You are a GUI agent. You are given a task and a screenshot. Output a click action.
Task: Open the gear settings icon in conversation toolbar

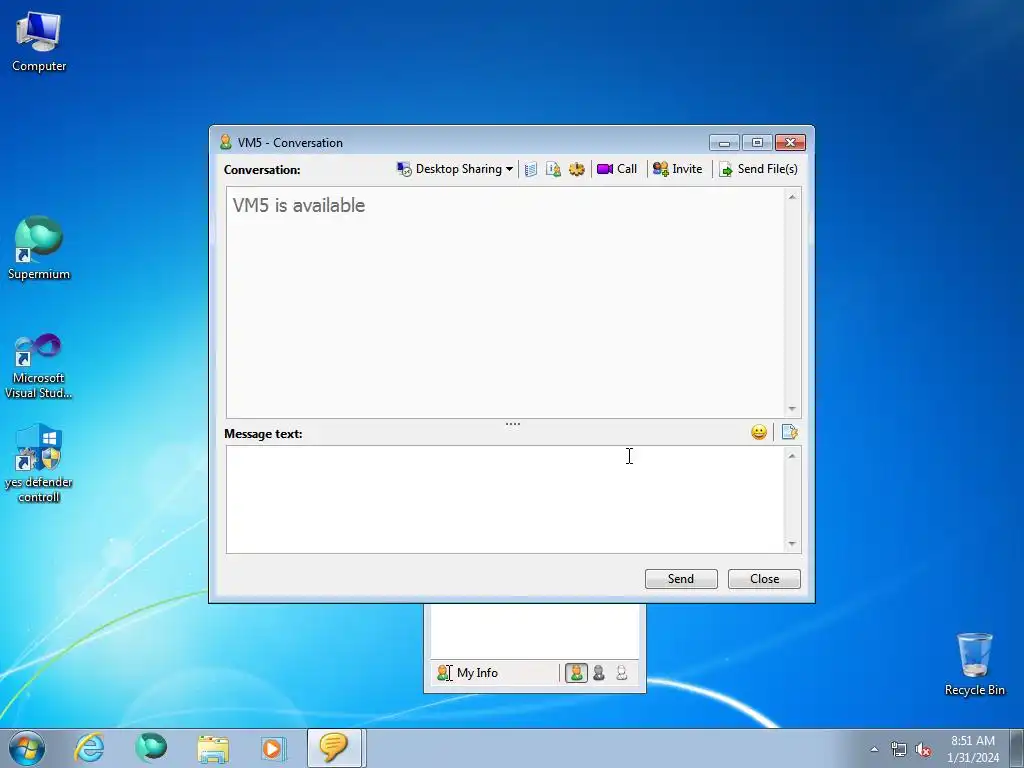tap(577, 170)
